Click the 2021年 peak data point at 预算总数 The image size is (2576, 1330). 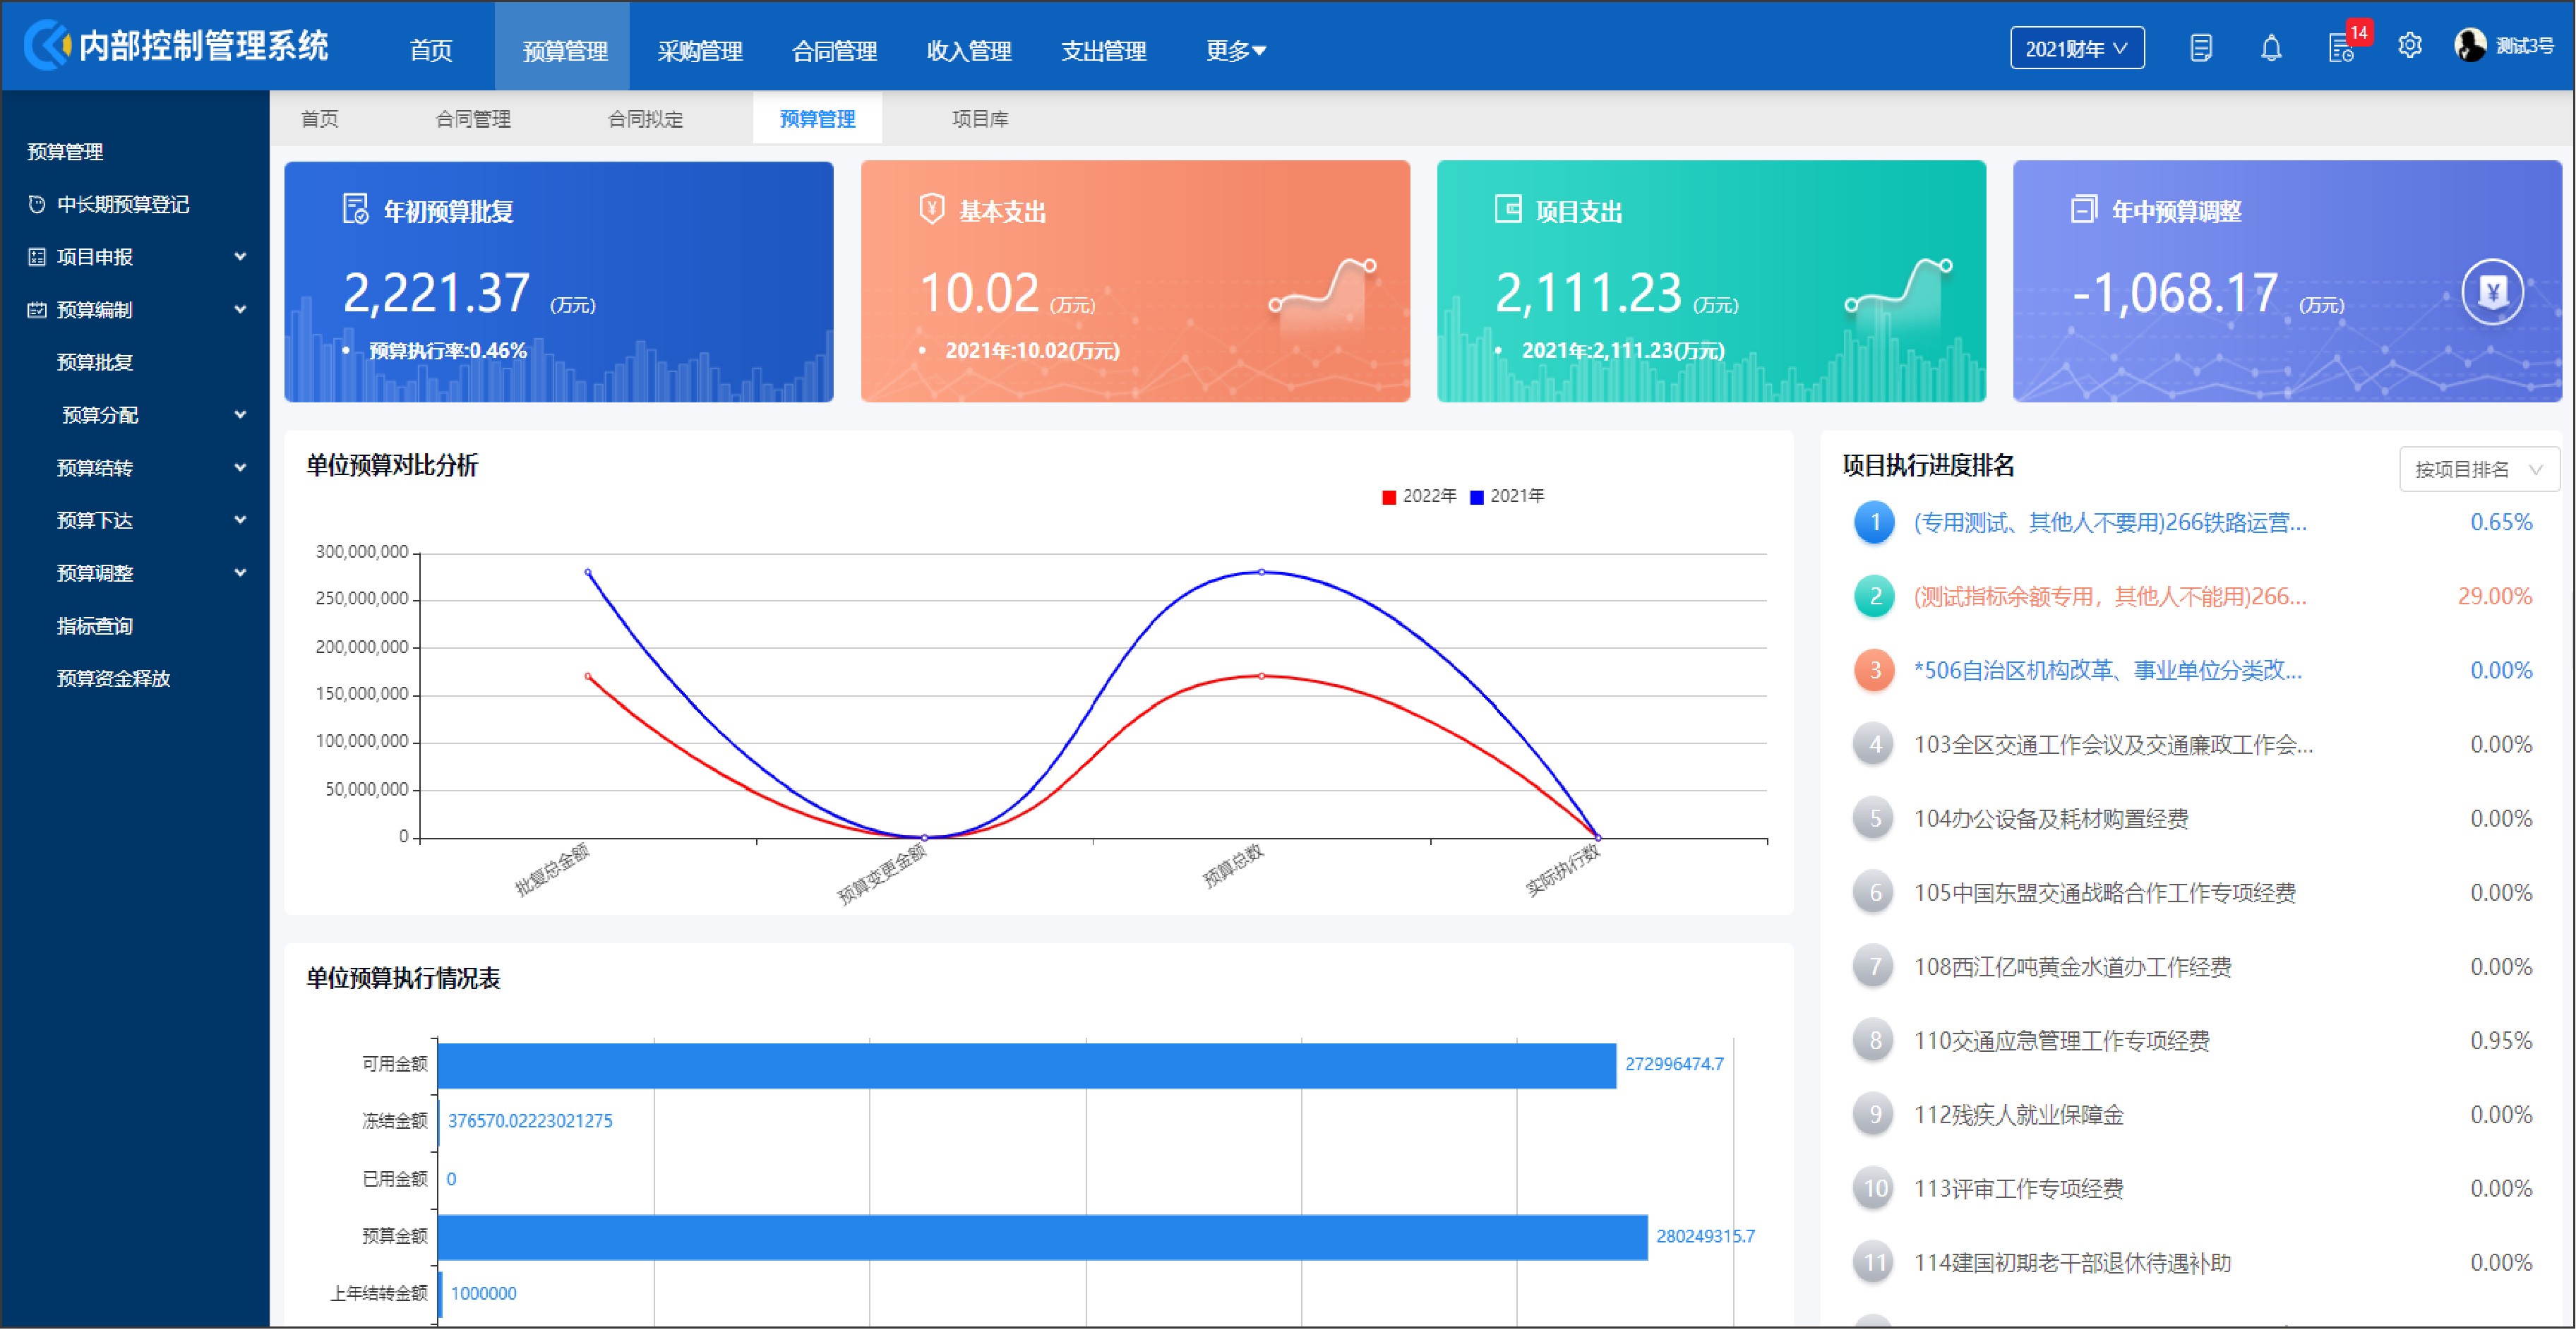pos(1262,572)
